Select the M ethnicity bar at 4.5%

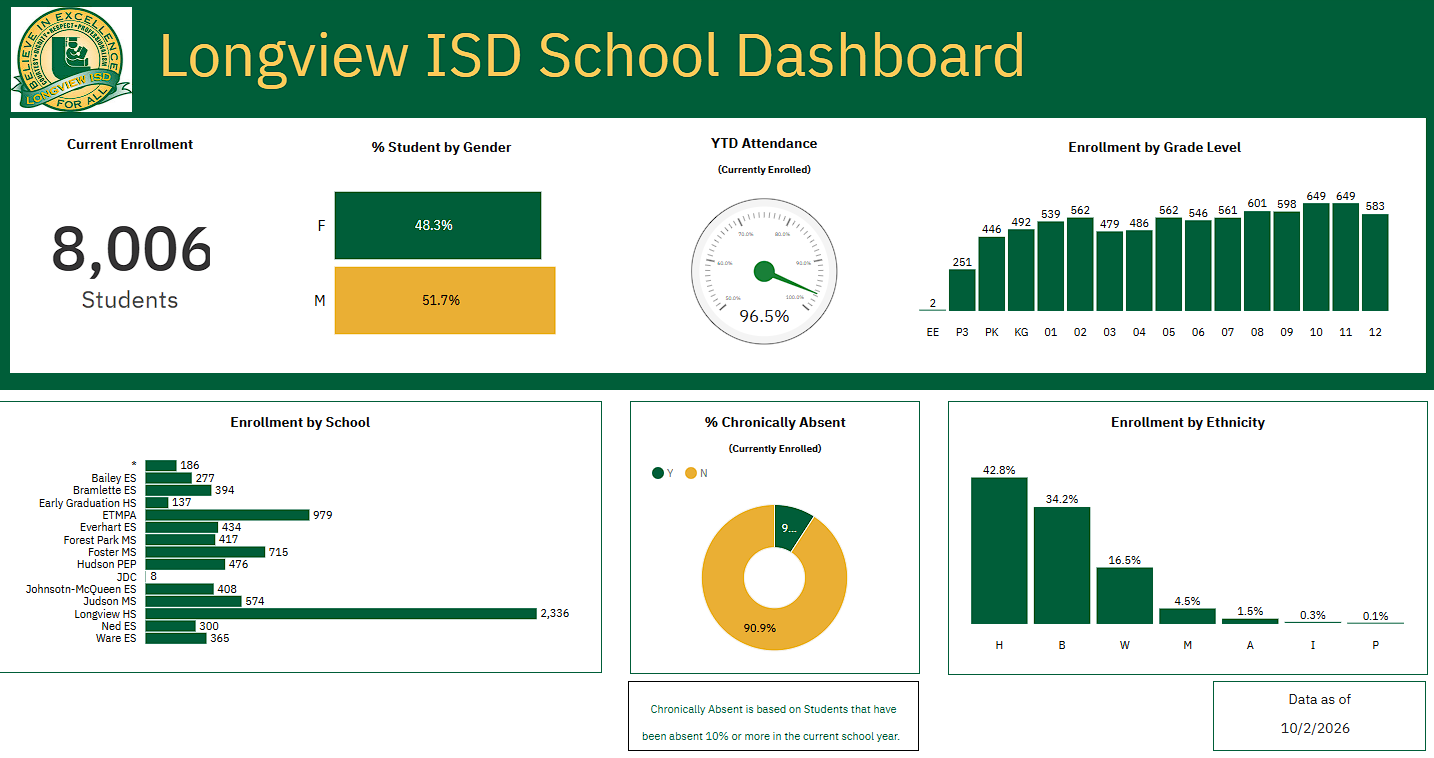[x=1187, y=616]
